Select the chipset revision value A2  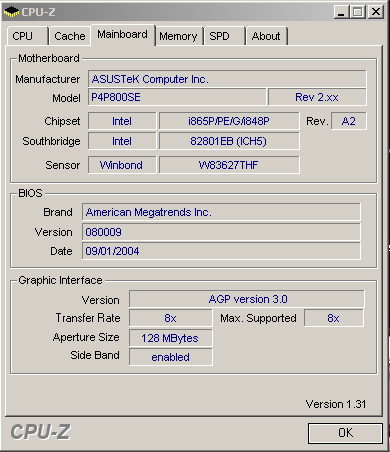pos(348,121)
